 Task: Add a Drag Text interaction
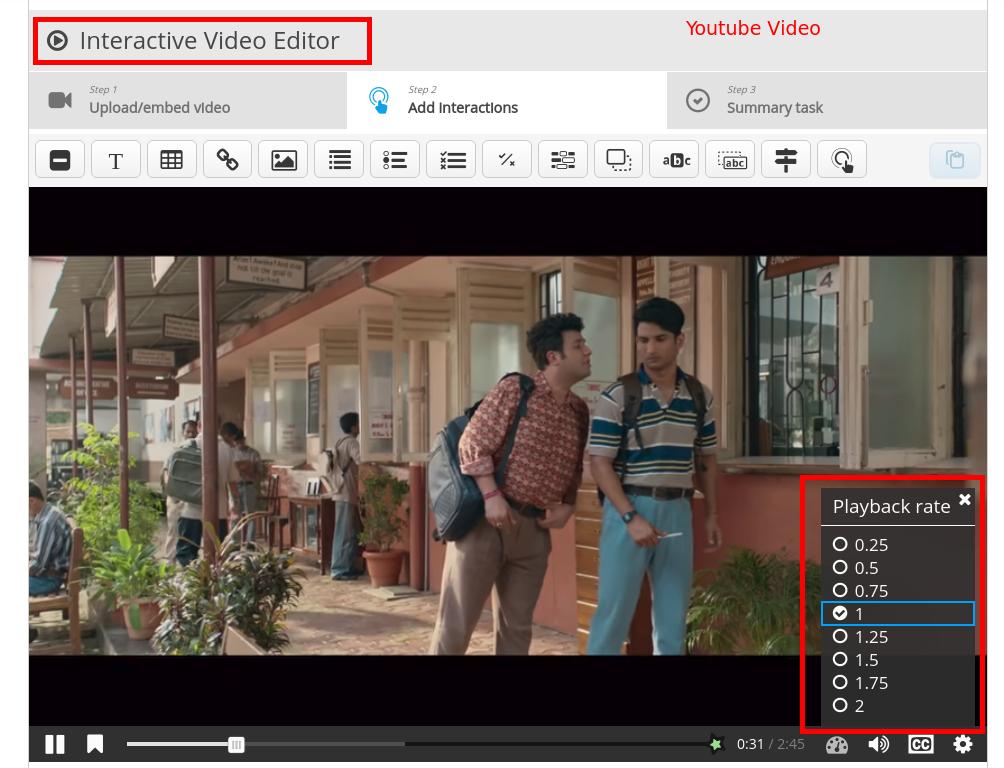731,159
